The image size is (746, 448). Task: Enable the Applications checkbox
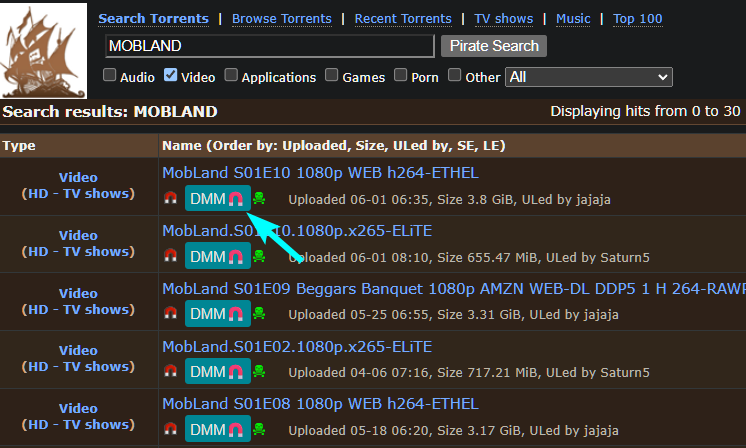tap(231, 75)
